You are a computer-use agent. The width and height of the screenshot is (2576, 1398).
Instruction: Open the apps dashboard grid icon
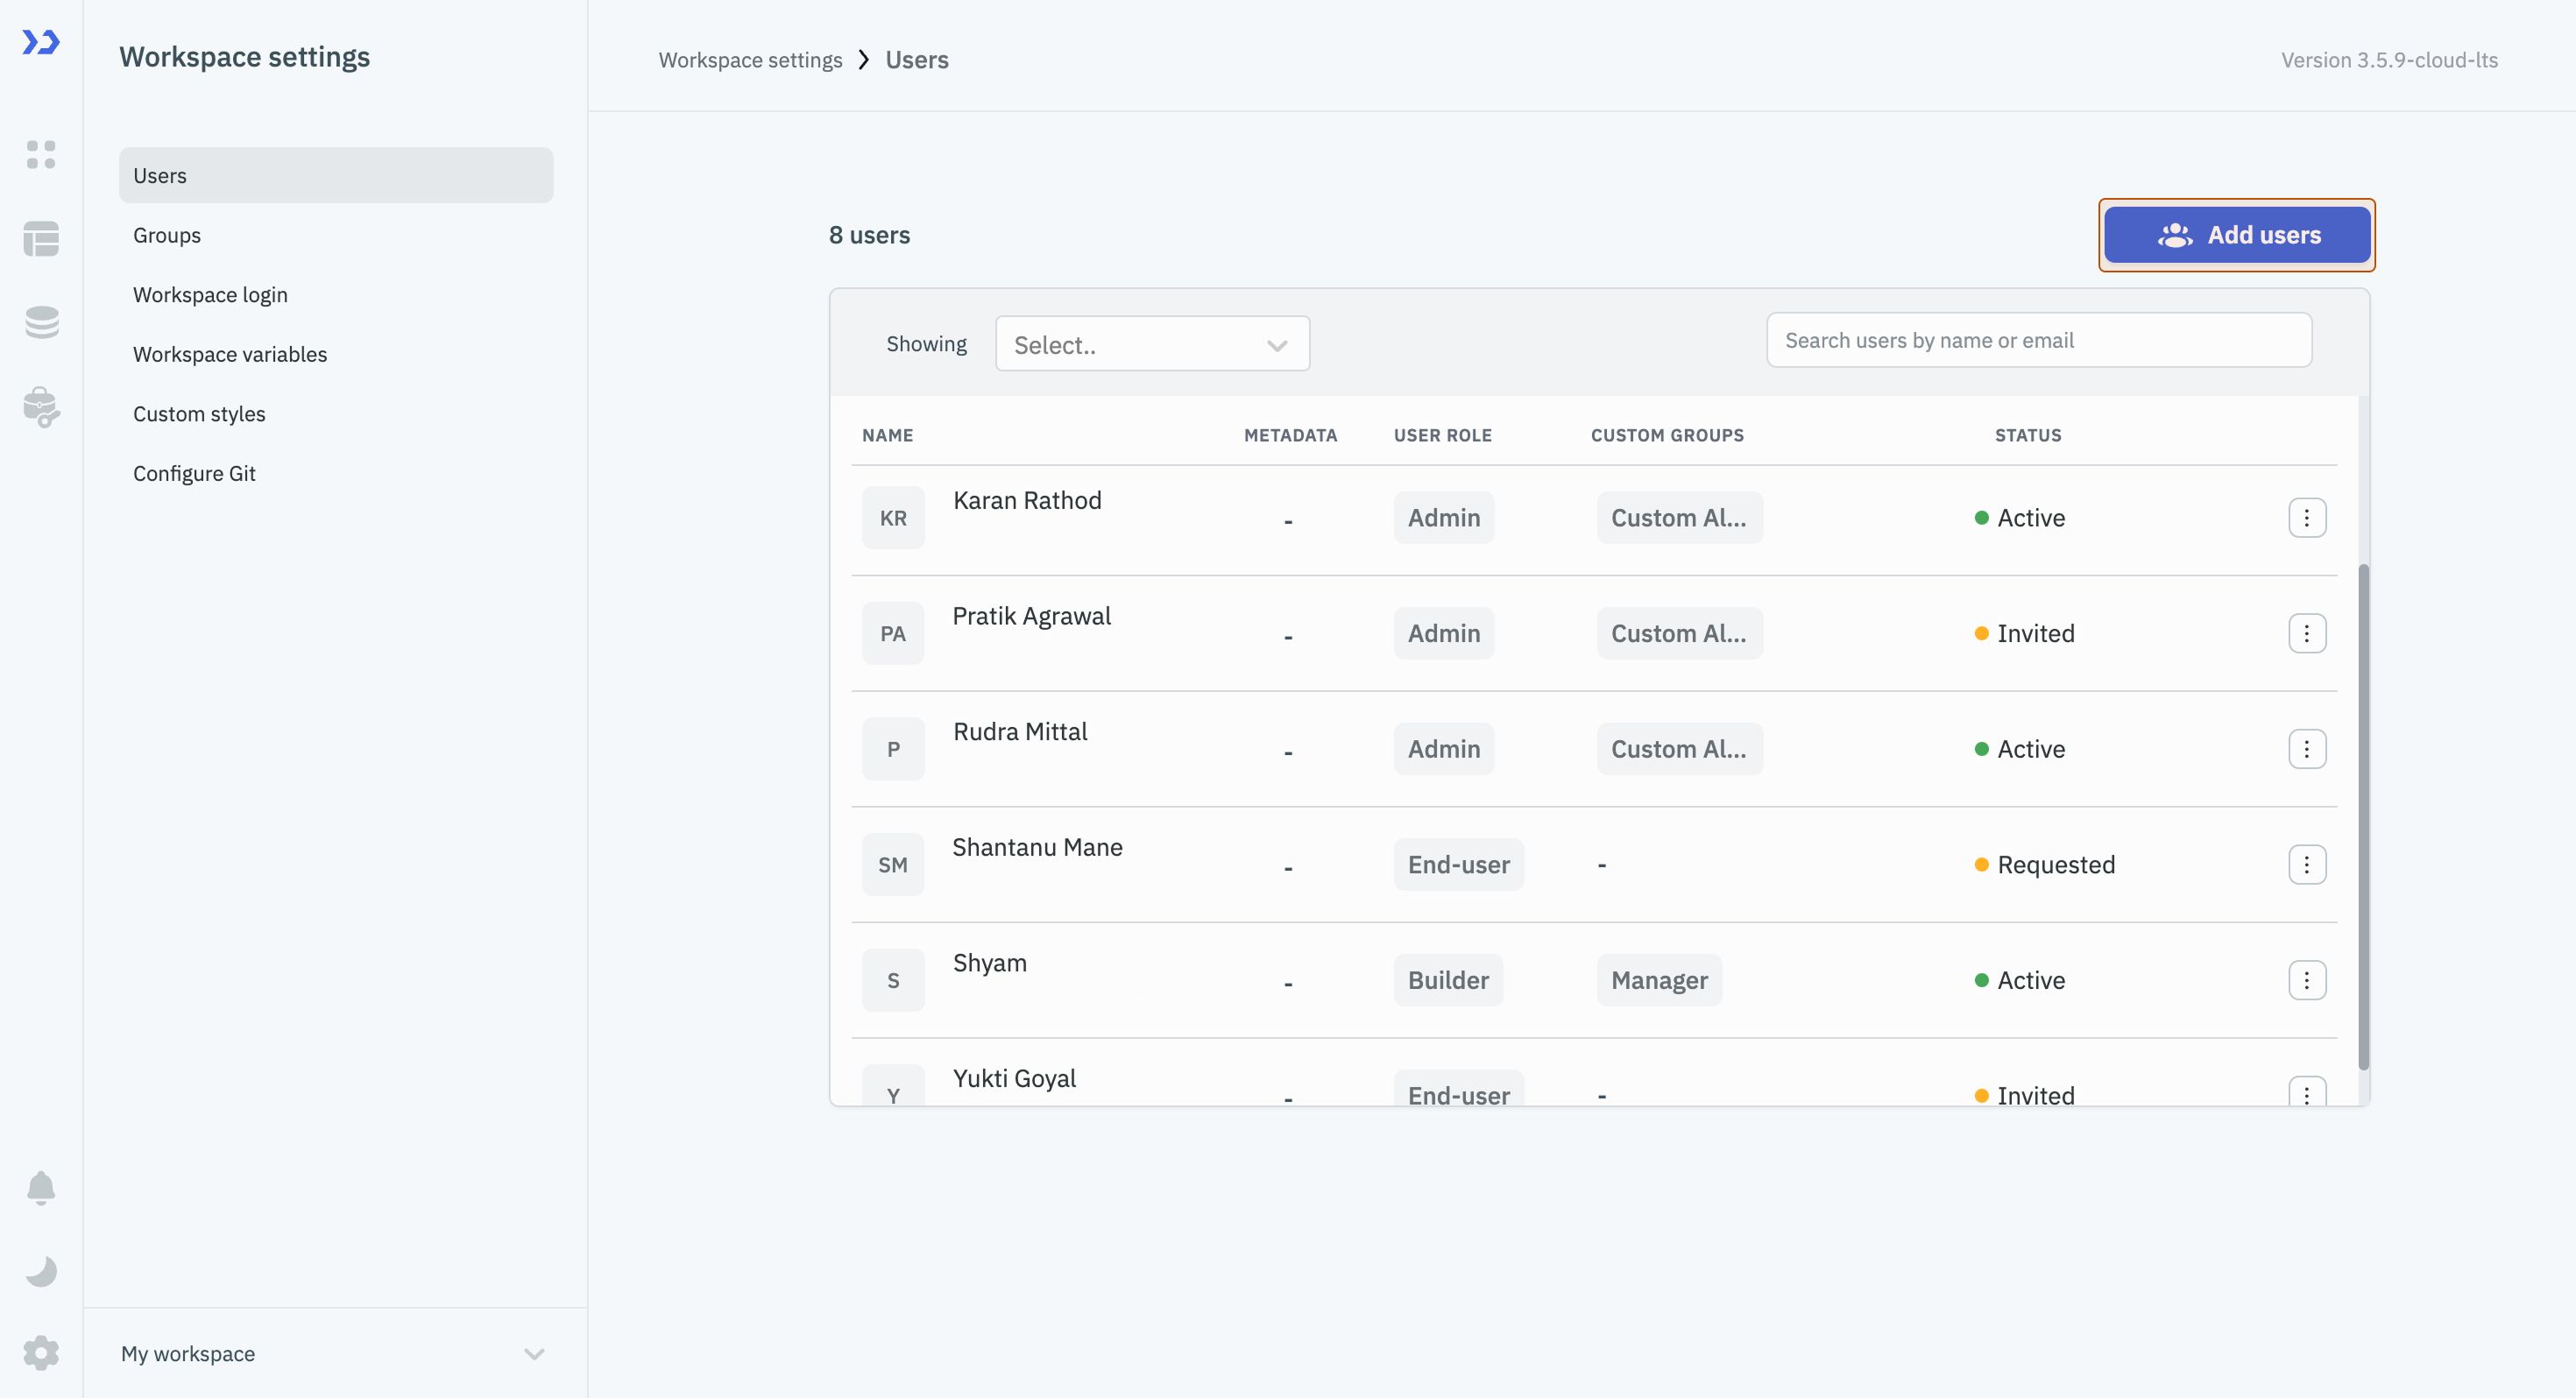[x=41, y=154]
